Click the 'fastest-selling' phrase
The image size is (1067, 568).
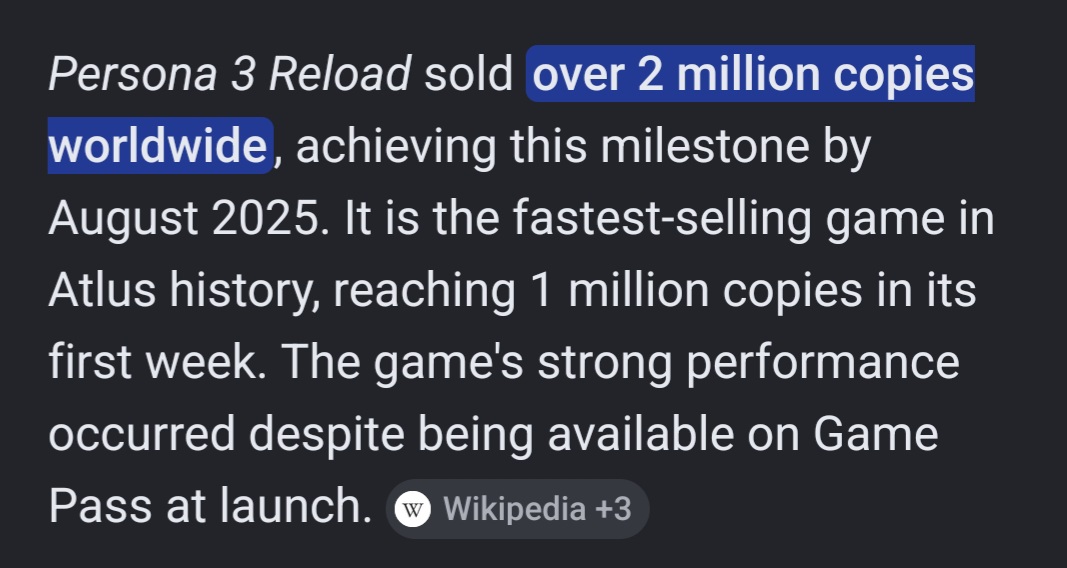point(662,218)
